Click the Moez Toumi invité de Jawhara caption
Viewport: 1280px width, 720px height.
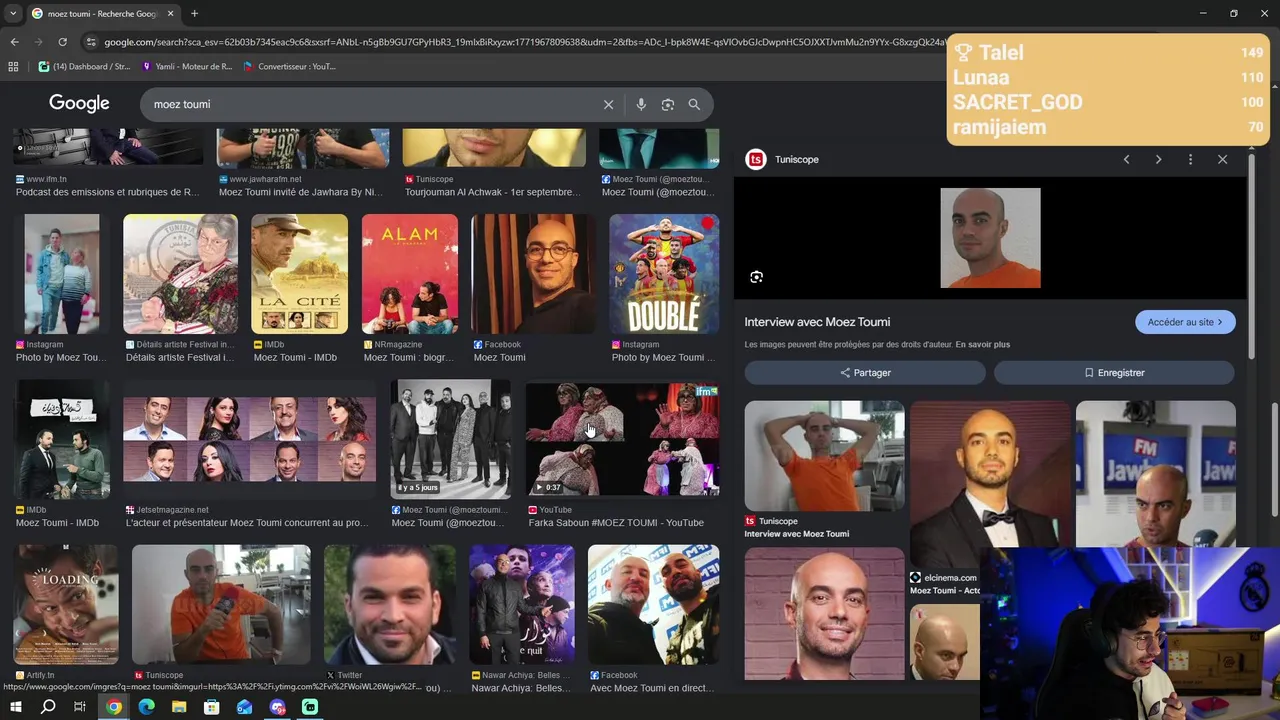[x=301, y=192]
